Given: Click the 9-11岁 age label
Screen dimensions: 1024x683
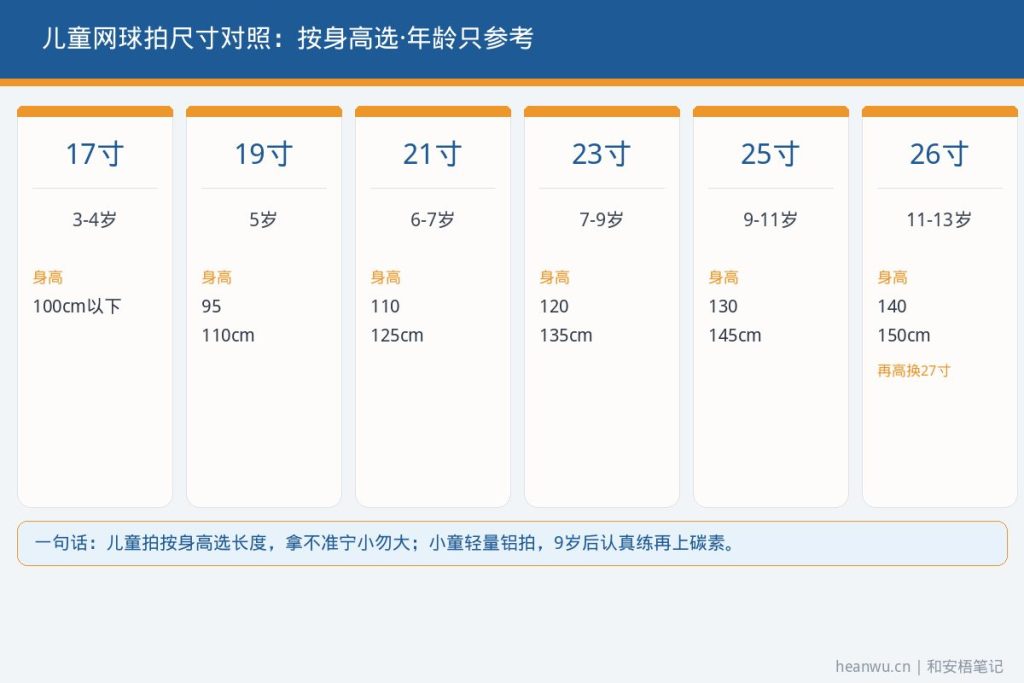Looking at the screenshot, I should (x=771, y=219).
